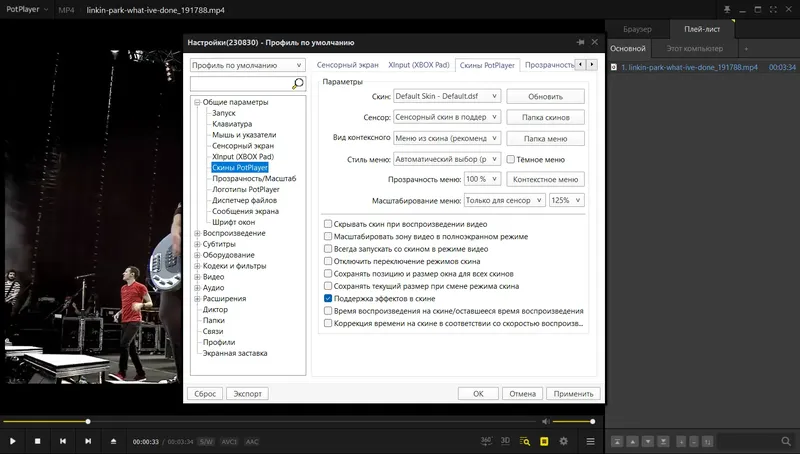Image resolution: width=800 pixels, height=454 pixels.
Task: Click the always-on-top pin in PotPlayer title bar
Action: click(x=727, y=10)
